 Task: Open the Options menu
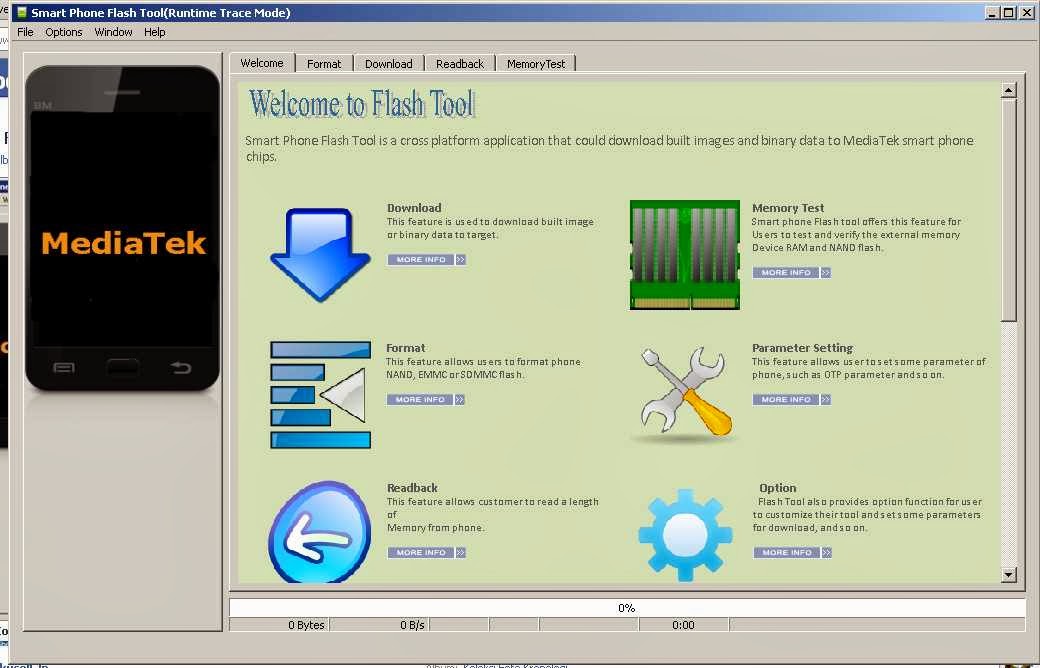(63, 31)
